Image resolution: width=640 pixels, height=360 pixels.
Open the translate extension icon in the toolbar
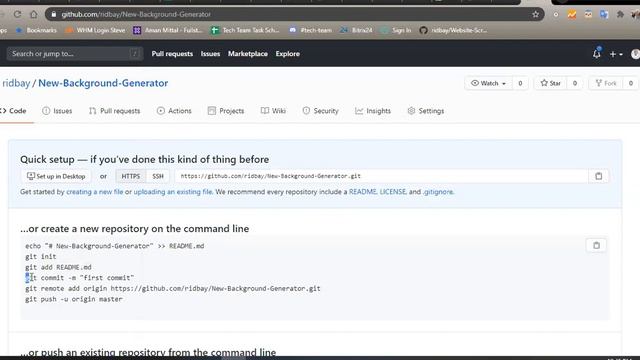coord(604,14)
